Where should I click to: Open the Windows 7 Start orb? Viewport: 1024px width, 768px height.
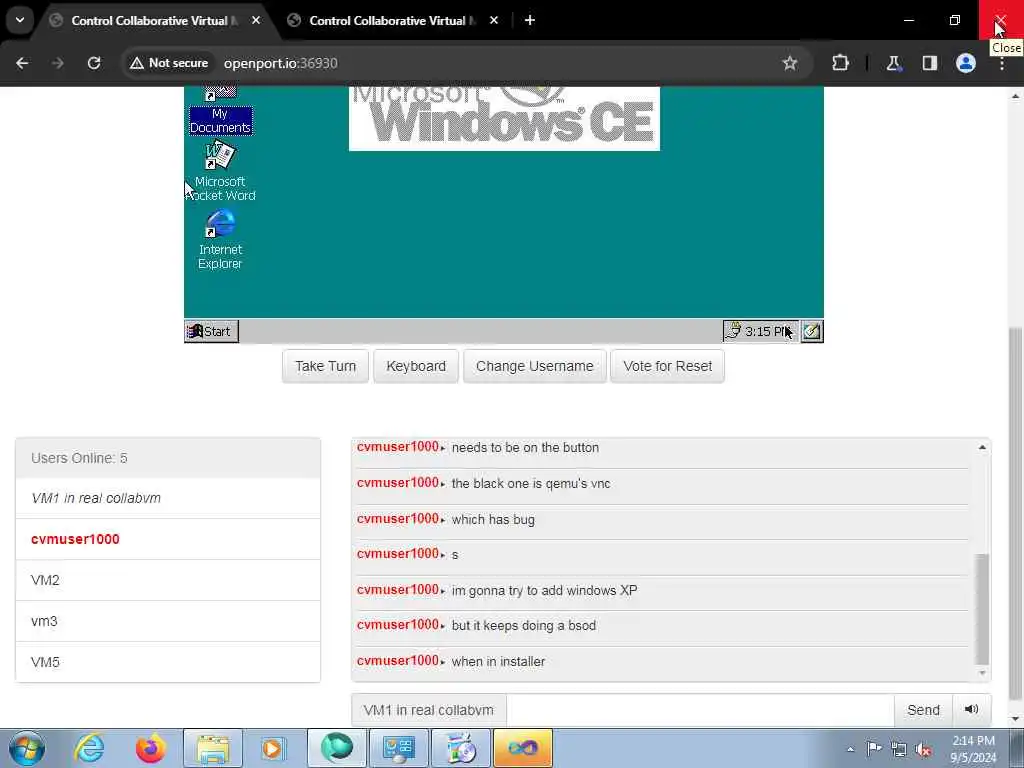pos(27,748)
